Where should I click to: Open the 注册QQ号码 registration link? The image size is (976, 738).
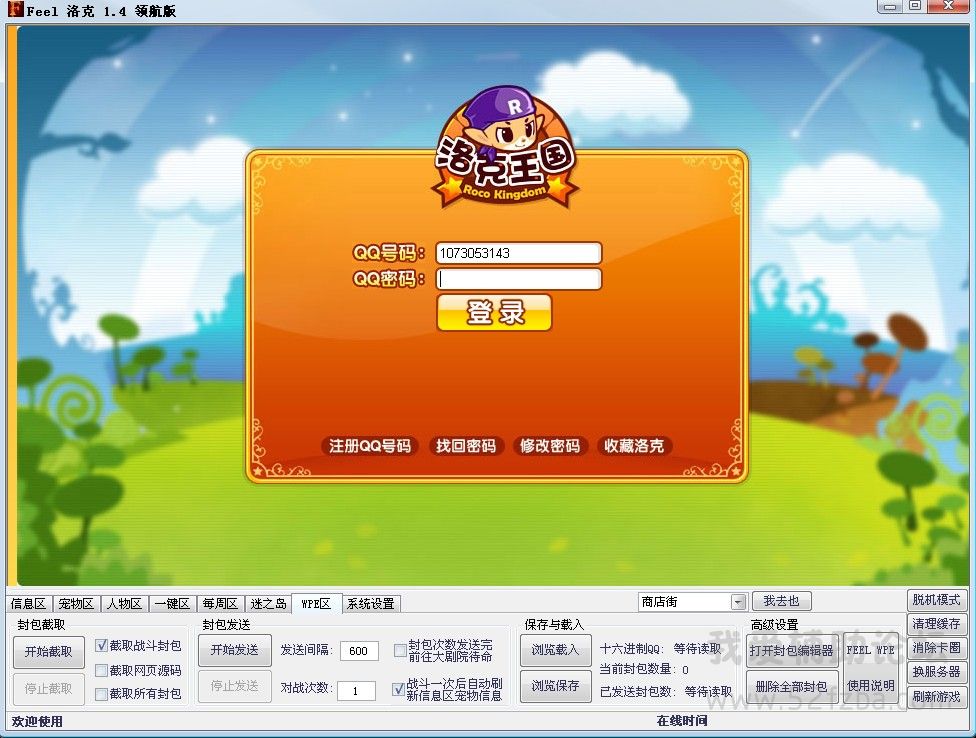(370, 446)
